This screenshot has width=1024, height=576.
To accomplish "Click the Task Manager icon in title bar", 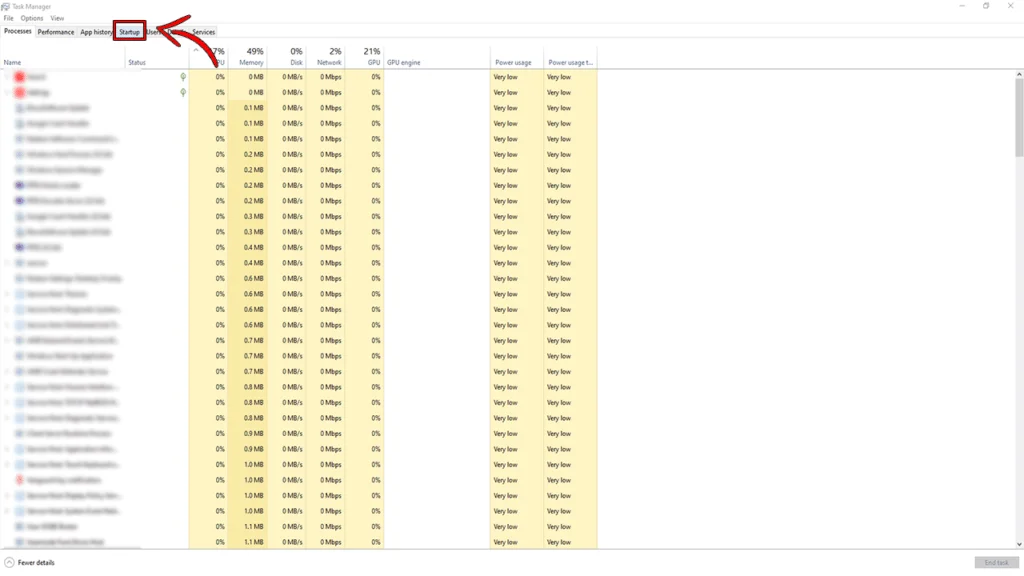I will 6,6.
